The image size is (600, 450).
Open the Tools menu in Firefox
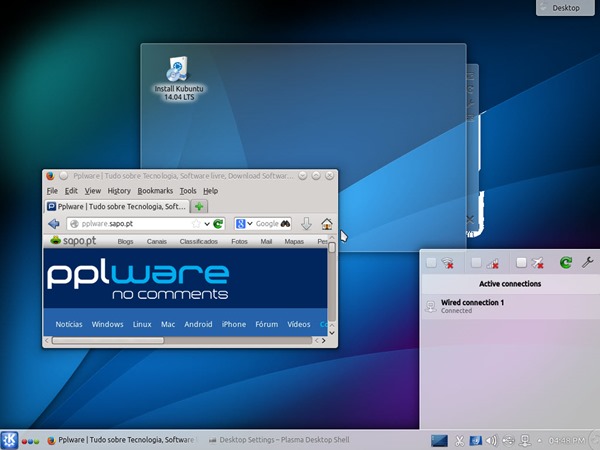point(188,191)
